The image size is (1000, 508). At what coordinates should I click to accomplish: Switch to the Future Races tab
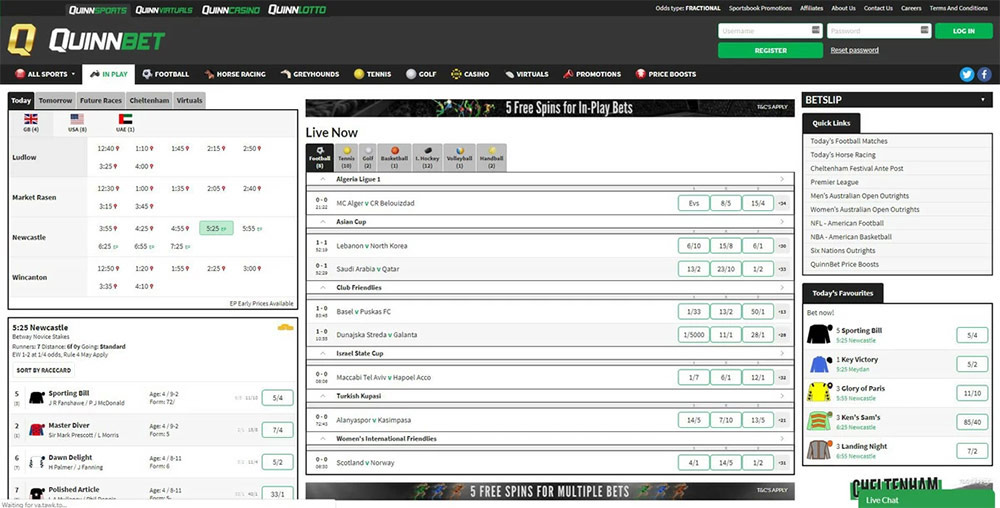coord(101,101)
